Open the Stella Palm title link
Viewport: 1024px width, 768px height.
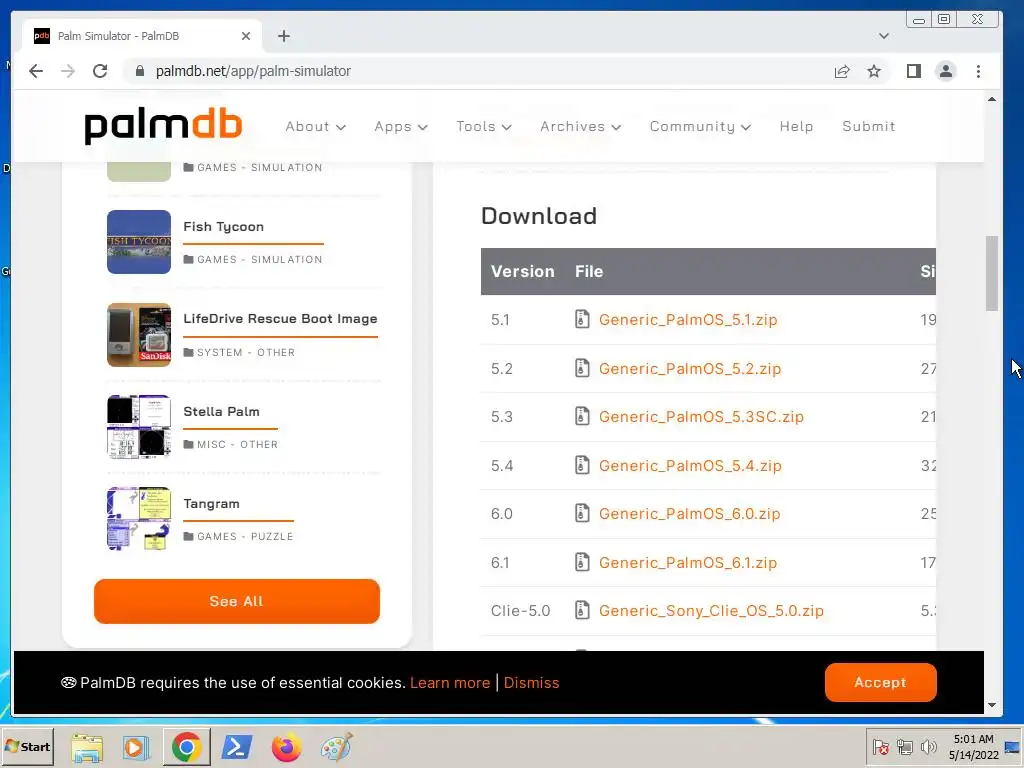(221, 411)
